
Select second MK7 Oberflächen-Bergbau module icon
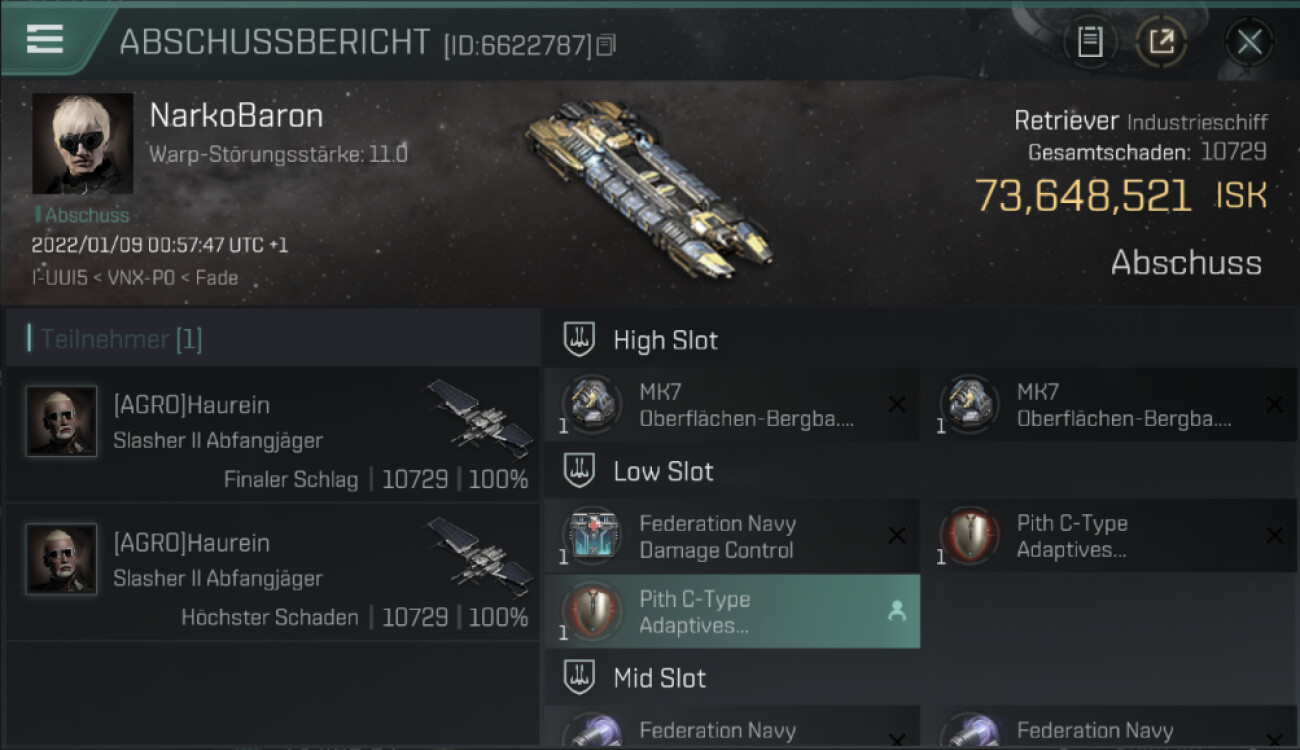970,403
